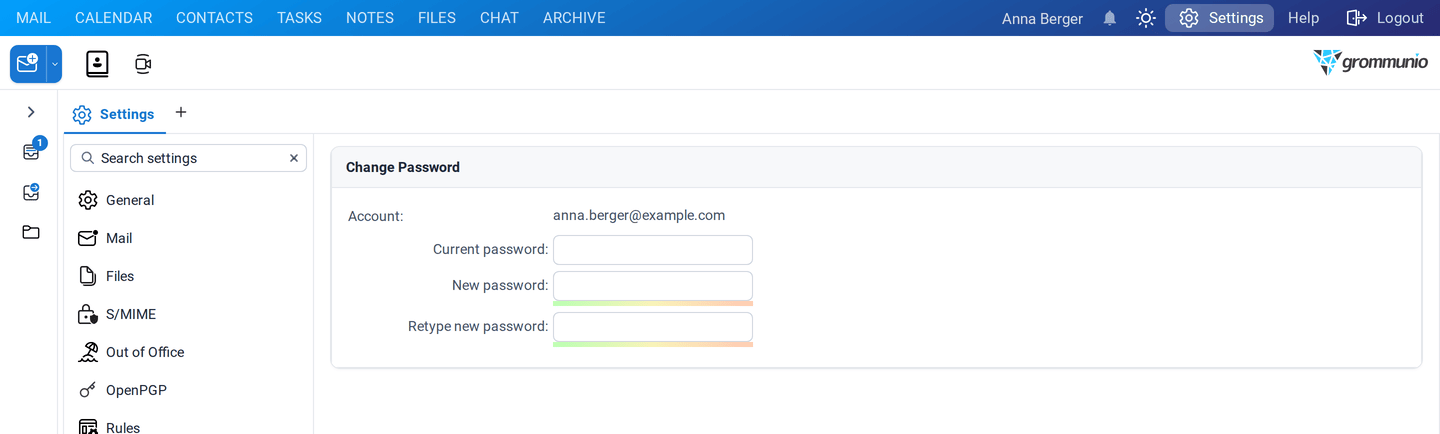This screenshot has height=434, width=1440.
Task: Select the Settings tab
Action: coord(114,114)
